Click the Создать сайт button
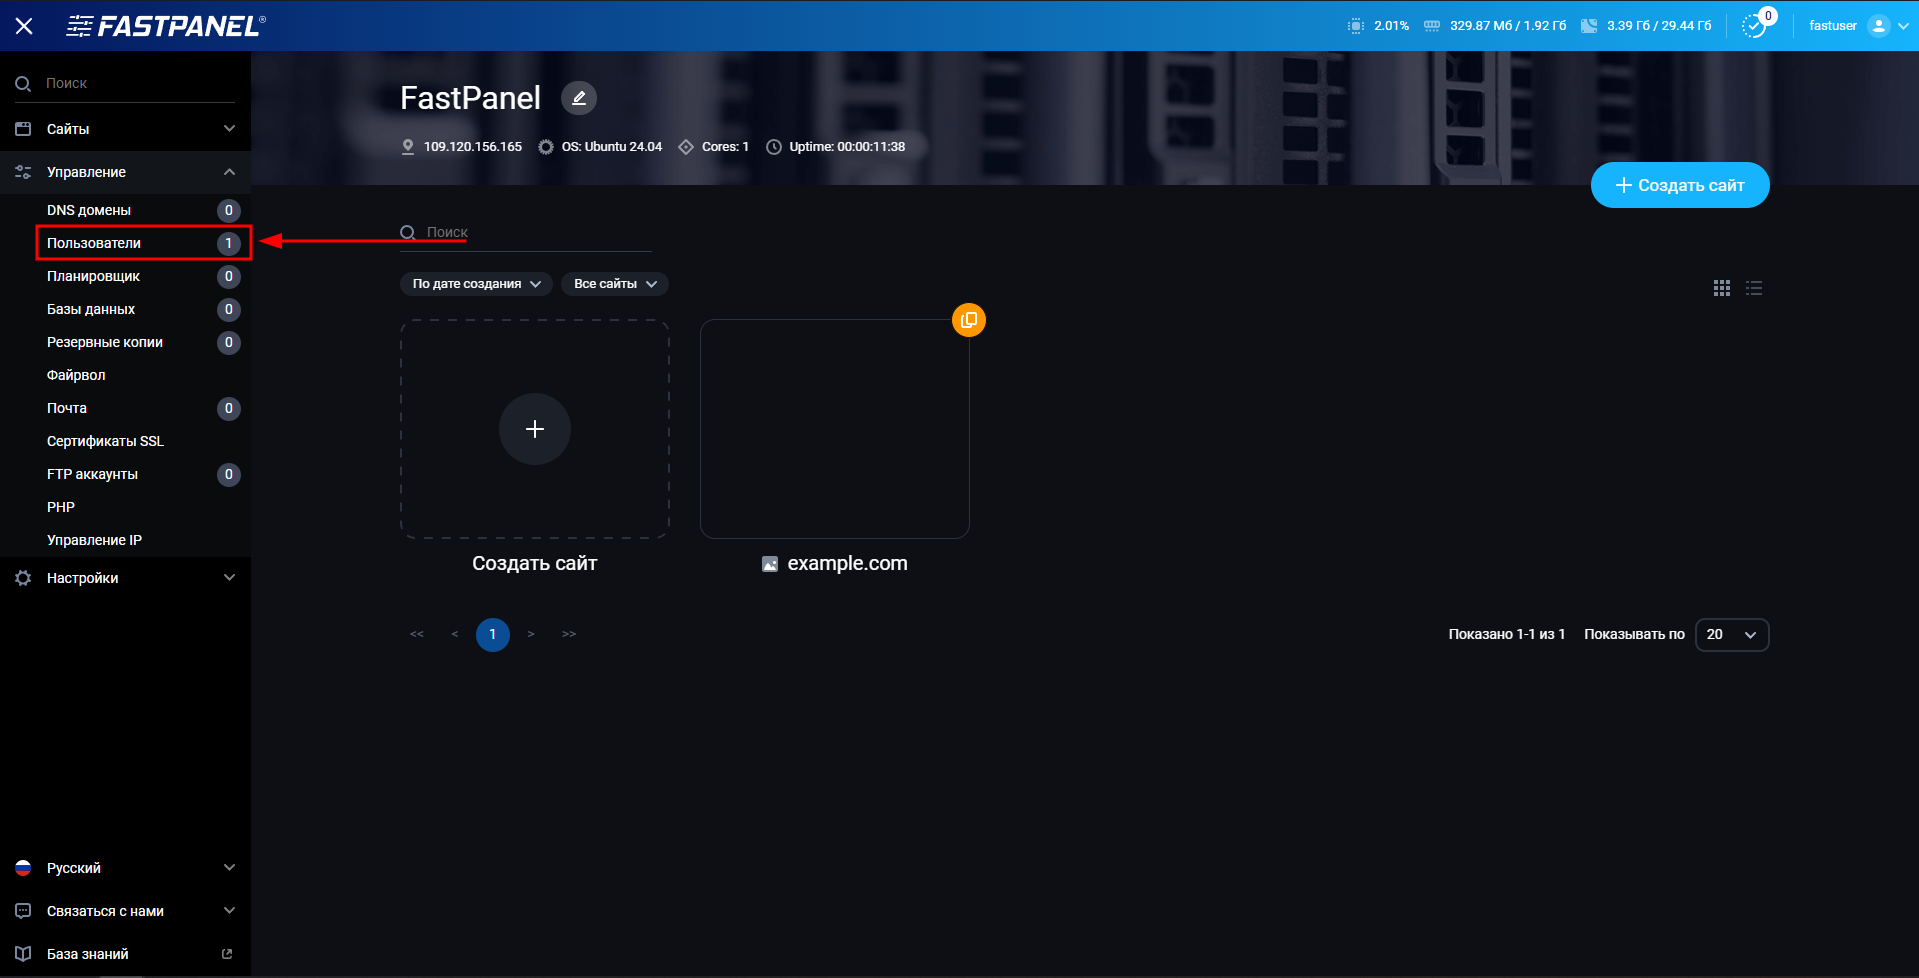 1679,185
